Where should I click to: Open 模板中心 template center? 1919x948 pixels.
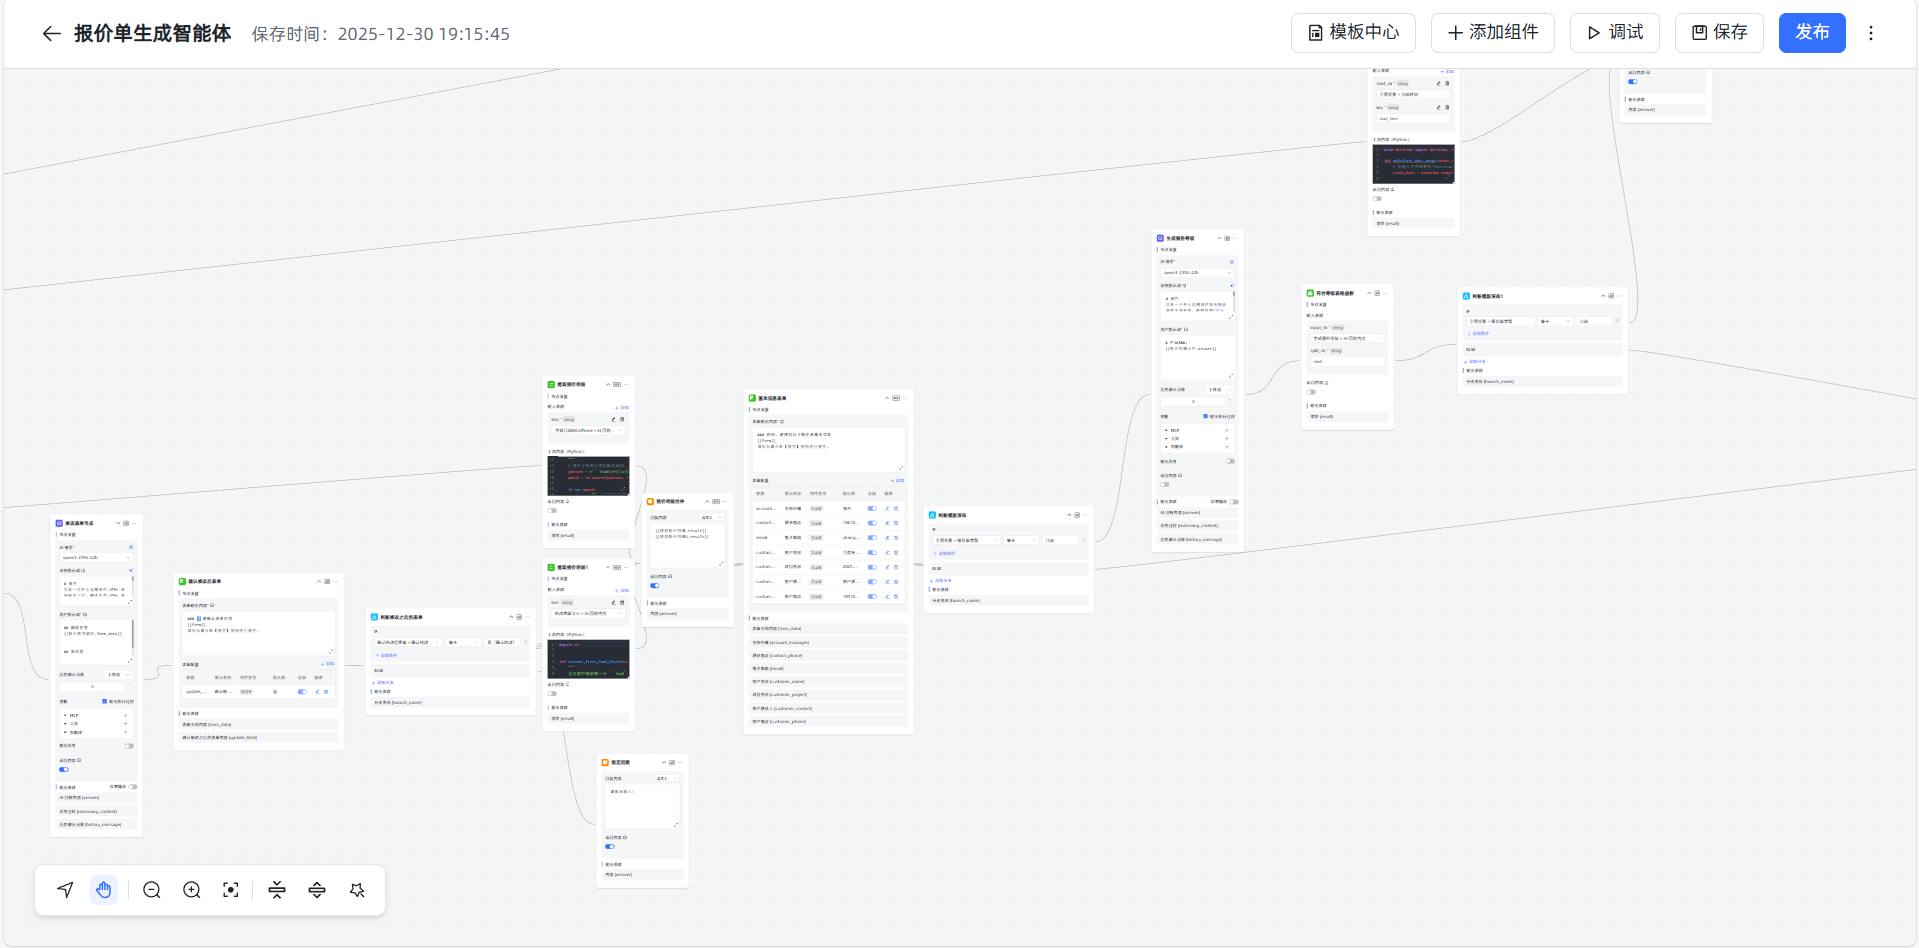1353,33
